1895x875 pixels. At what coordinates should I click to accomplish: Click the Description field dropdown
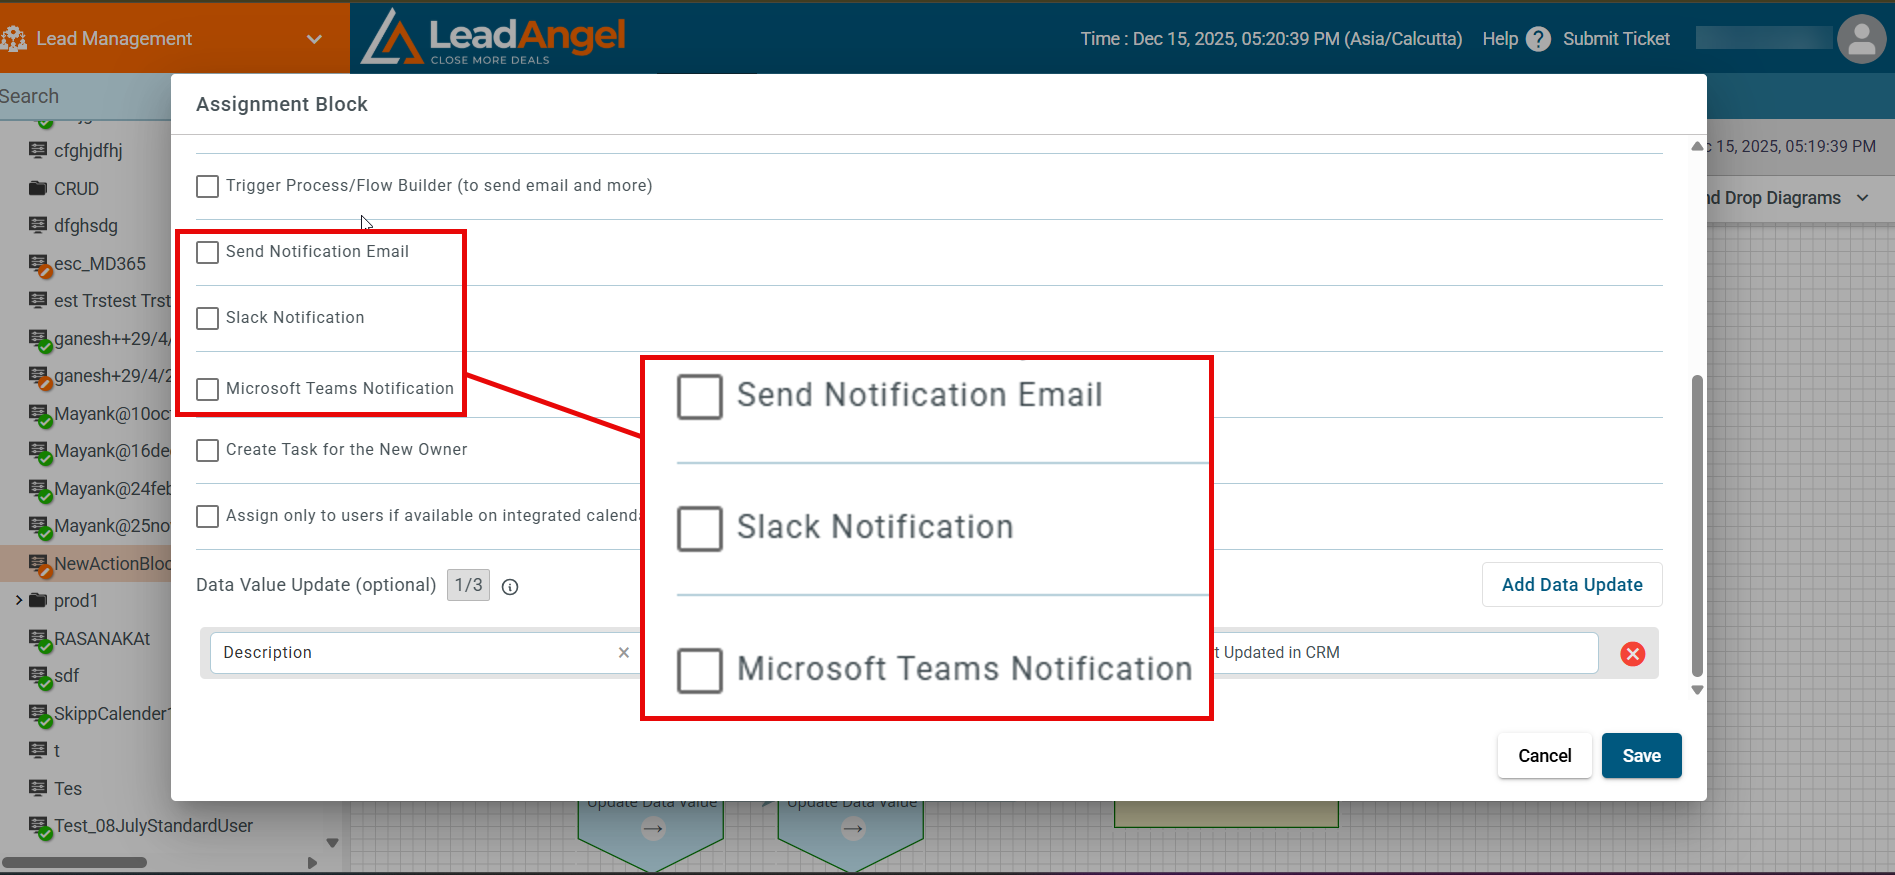423,652
